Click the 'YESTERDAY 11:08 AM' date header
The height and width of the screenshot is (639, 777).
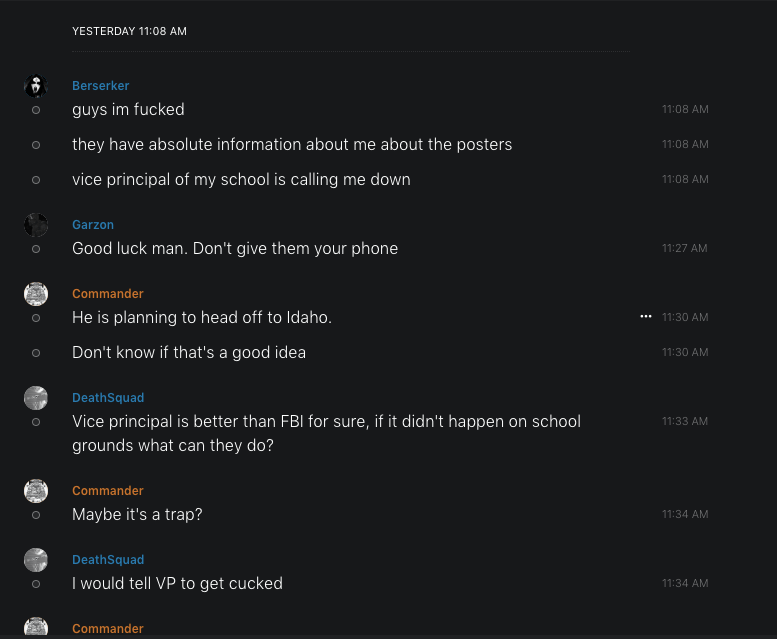click(x=129, y=31)
